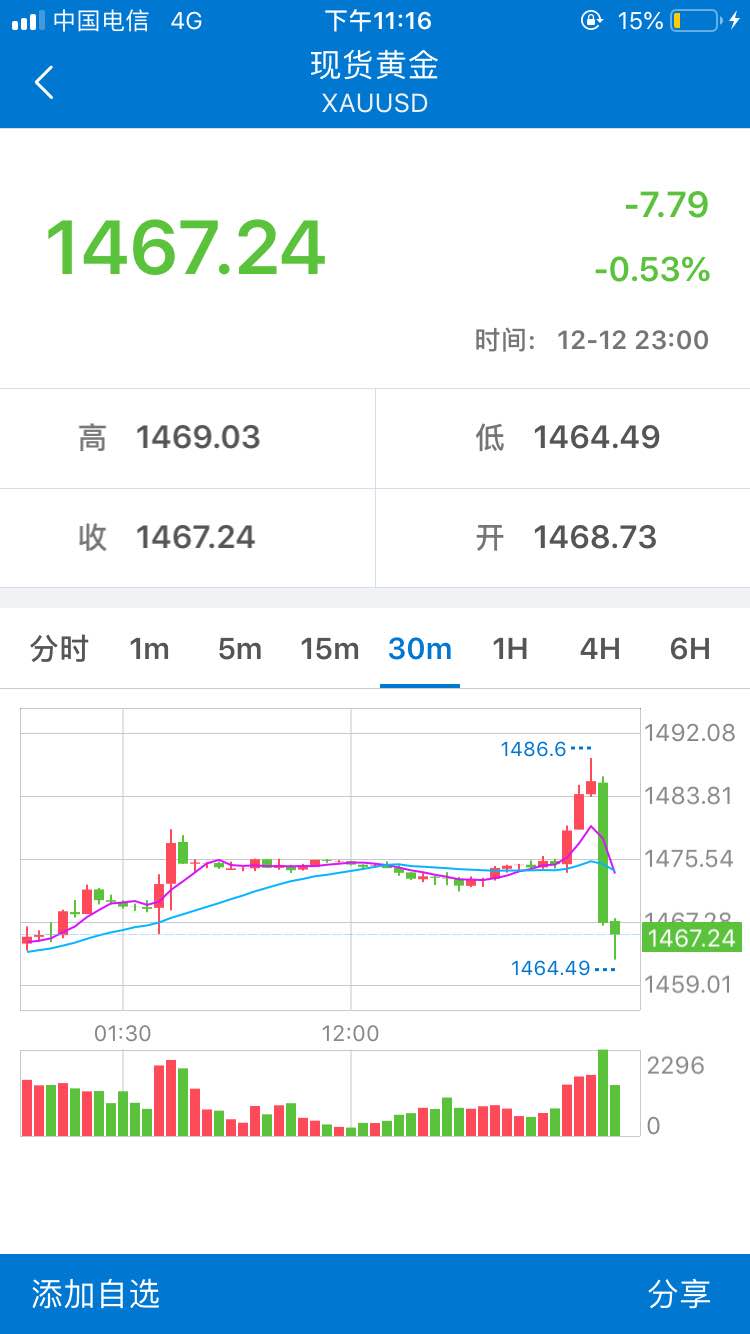This screenshot has height=1334, width=750.
Task: Switch to the 6H timeframe
Action: (690, 649)
